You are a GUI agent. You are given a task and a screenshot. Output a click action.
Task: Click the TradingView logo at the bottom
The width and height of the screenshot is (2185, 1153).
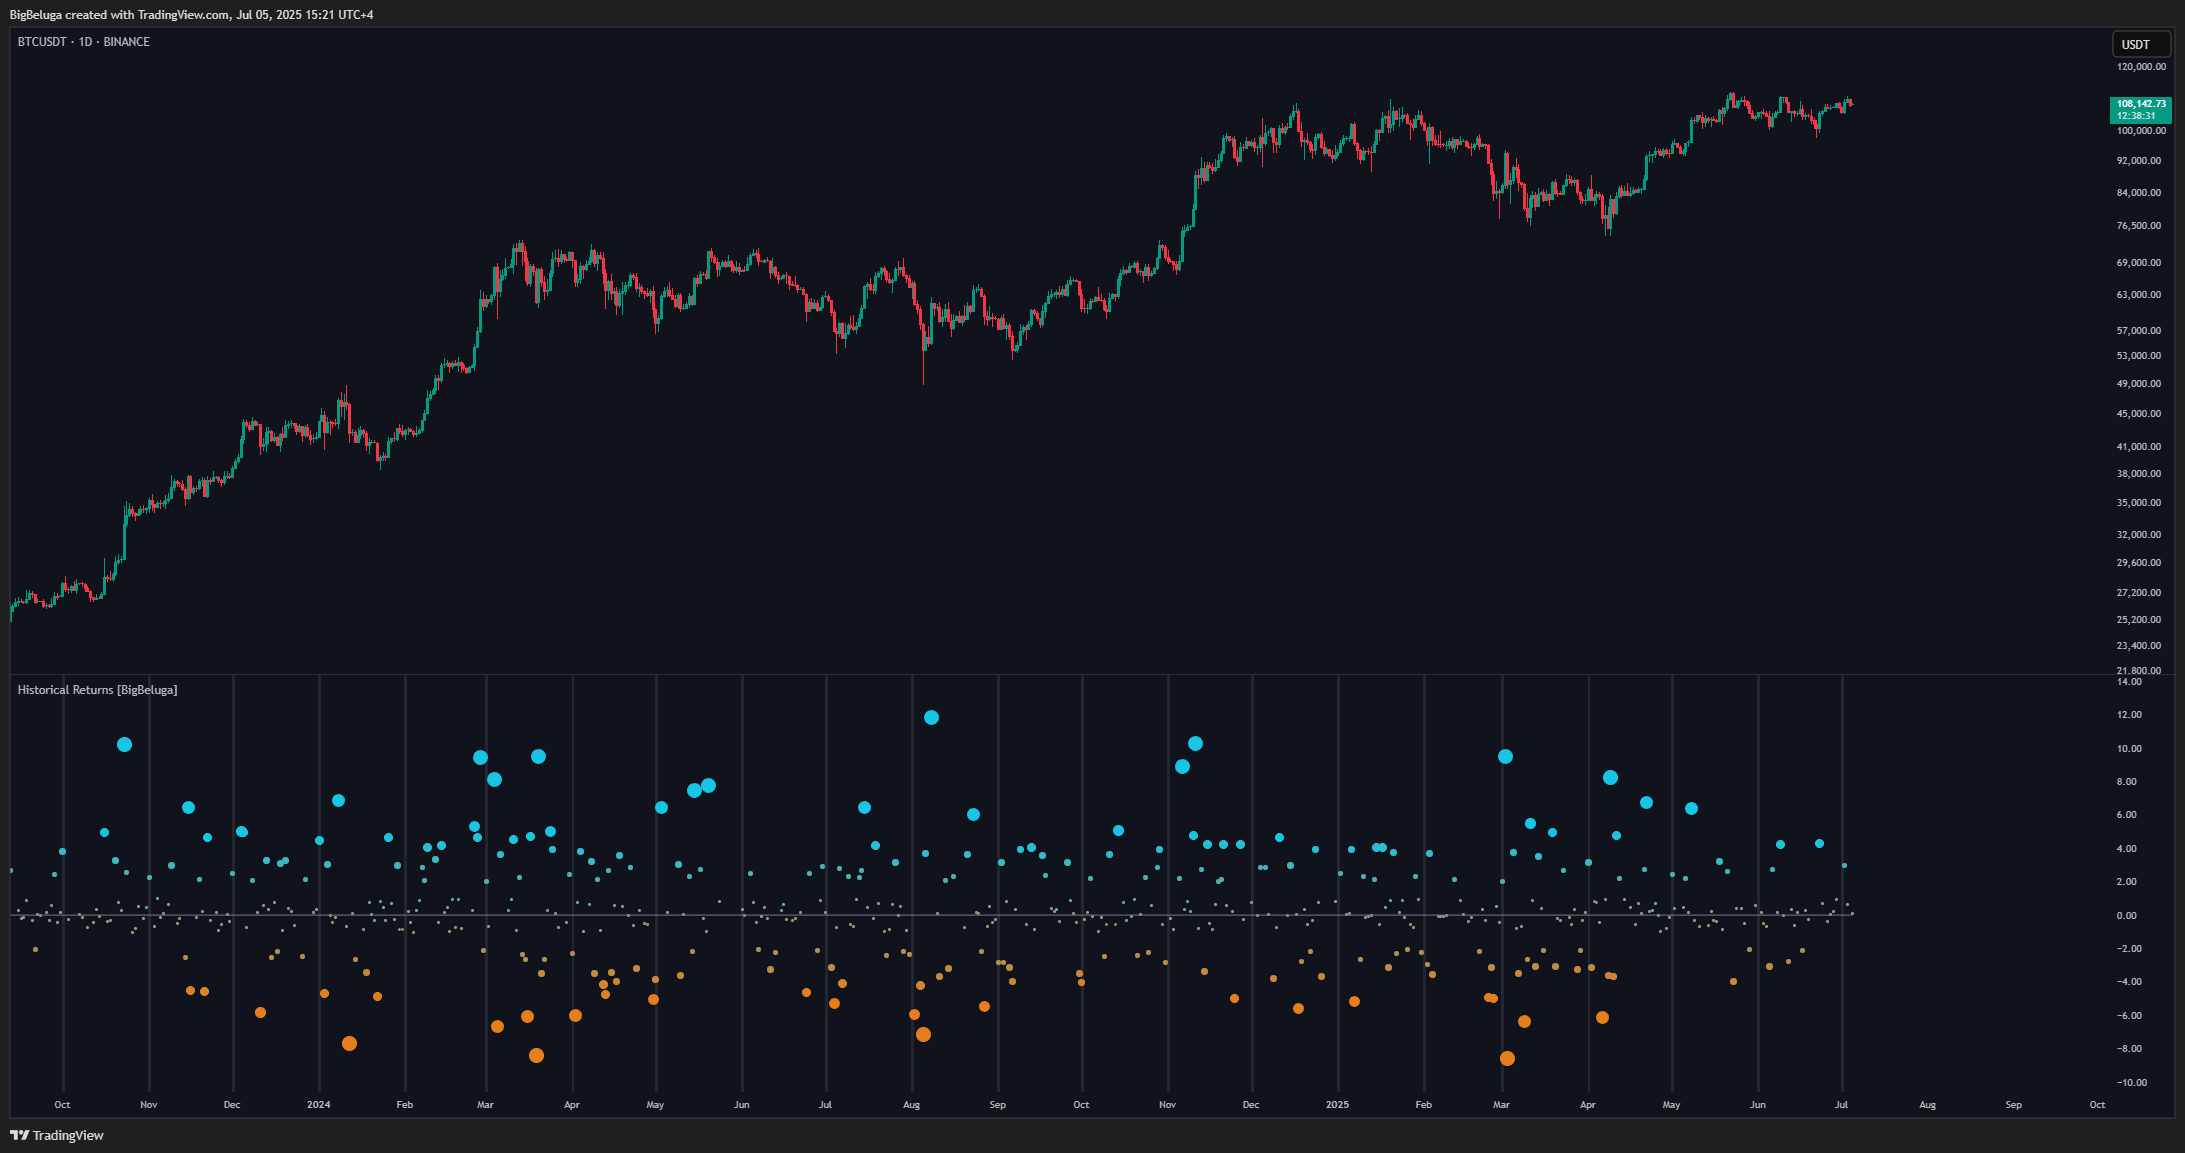click(x=57, y=1135)
